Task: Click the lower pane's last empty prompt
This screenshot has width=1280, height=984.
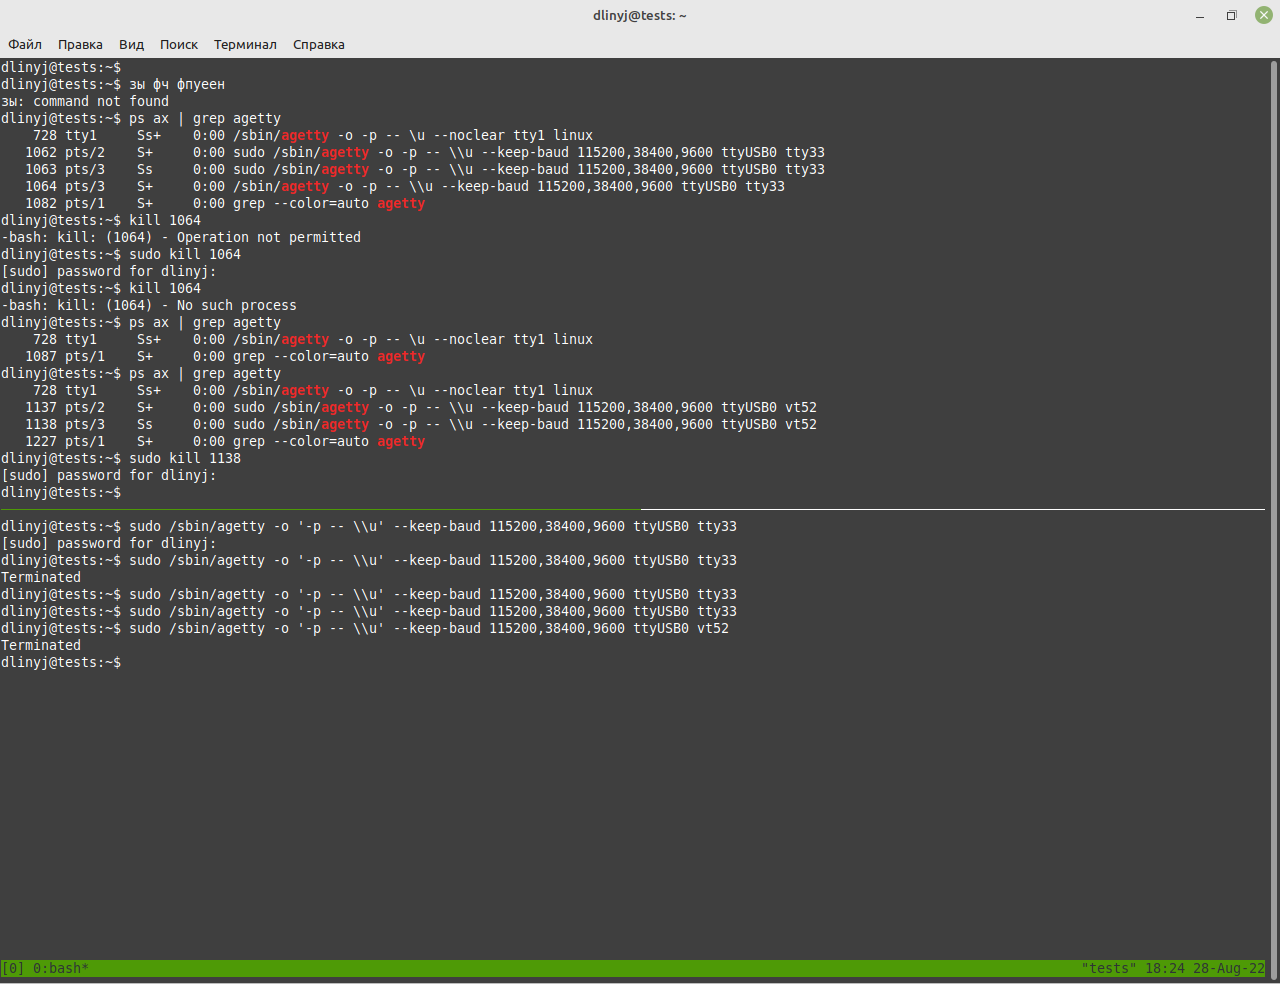Action: pyautogui.click(x=61, y=662)
